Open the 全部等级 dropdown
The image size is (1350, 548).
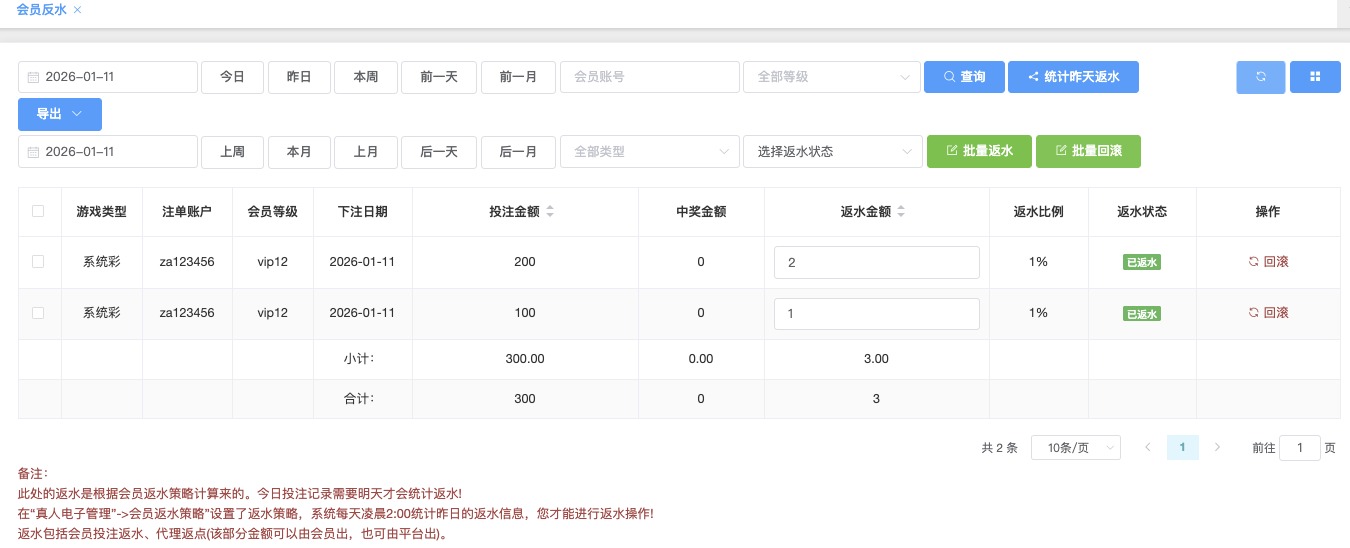[x=831, y=77]
